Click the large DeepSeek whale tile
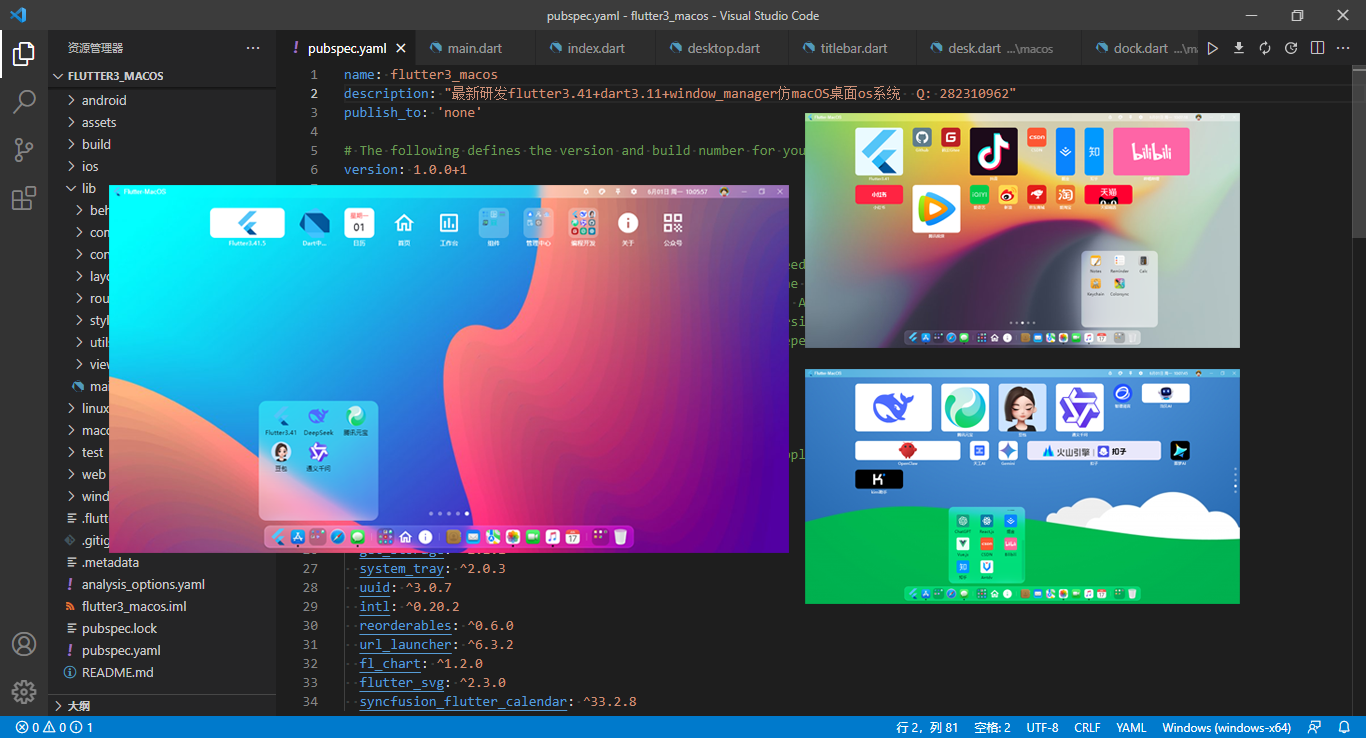Image resolution: width=1366 pixels, height=738 pixels. (x=893, y=408)
